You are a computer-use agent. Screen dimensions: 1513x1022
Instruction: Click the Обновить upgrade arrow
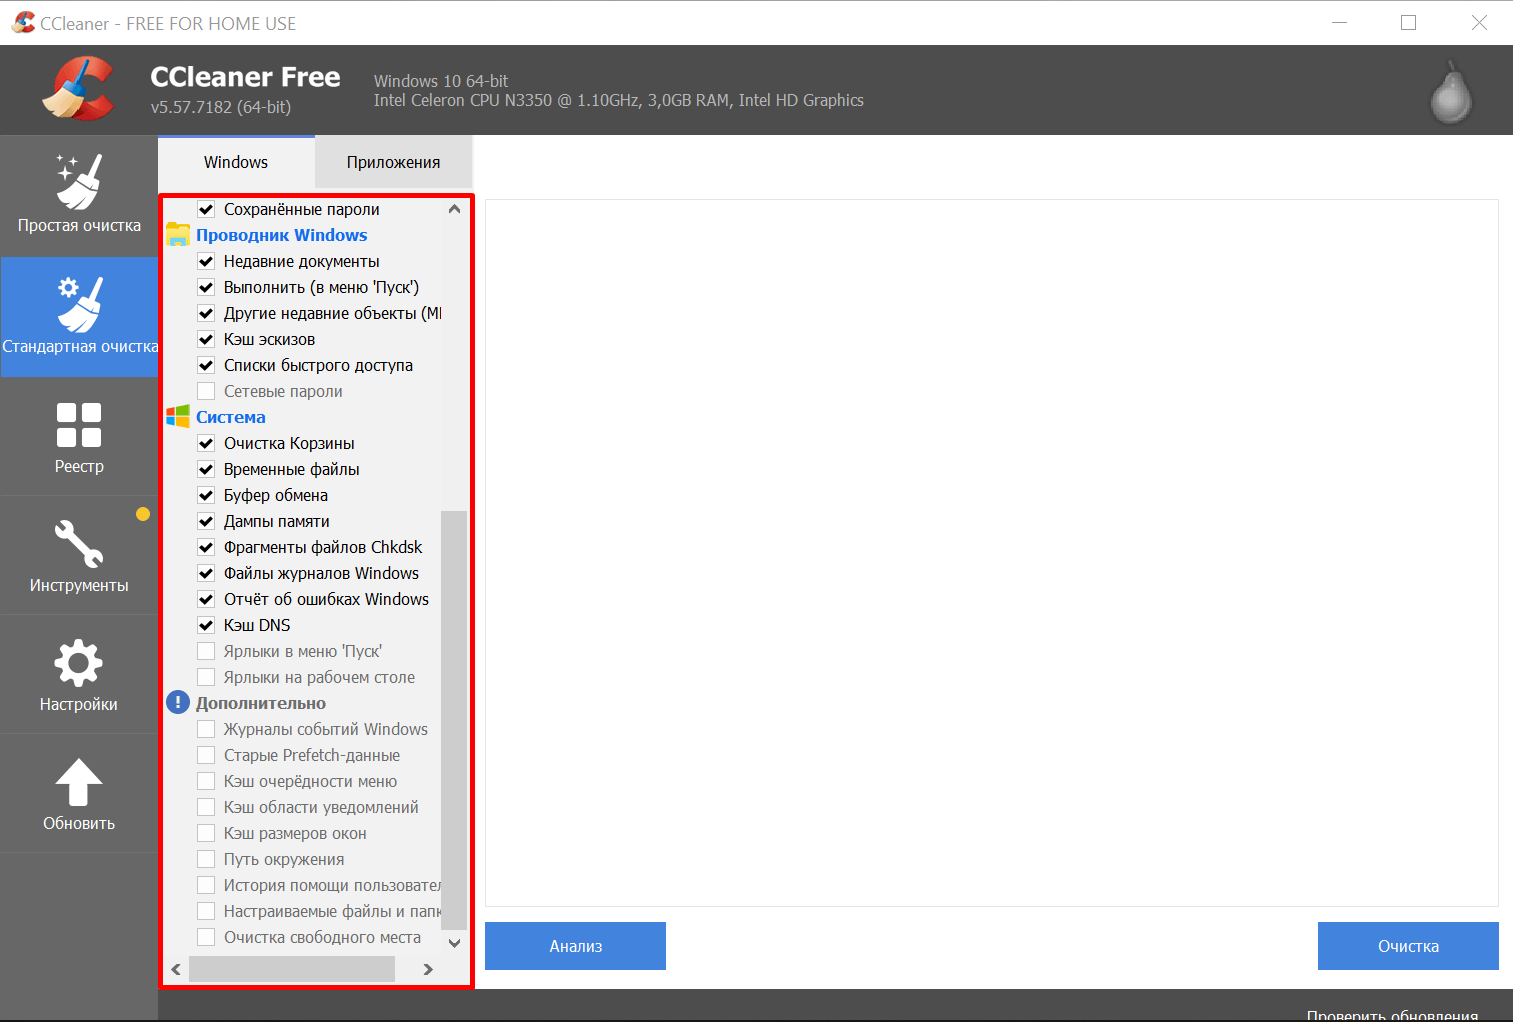[79, 794]
